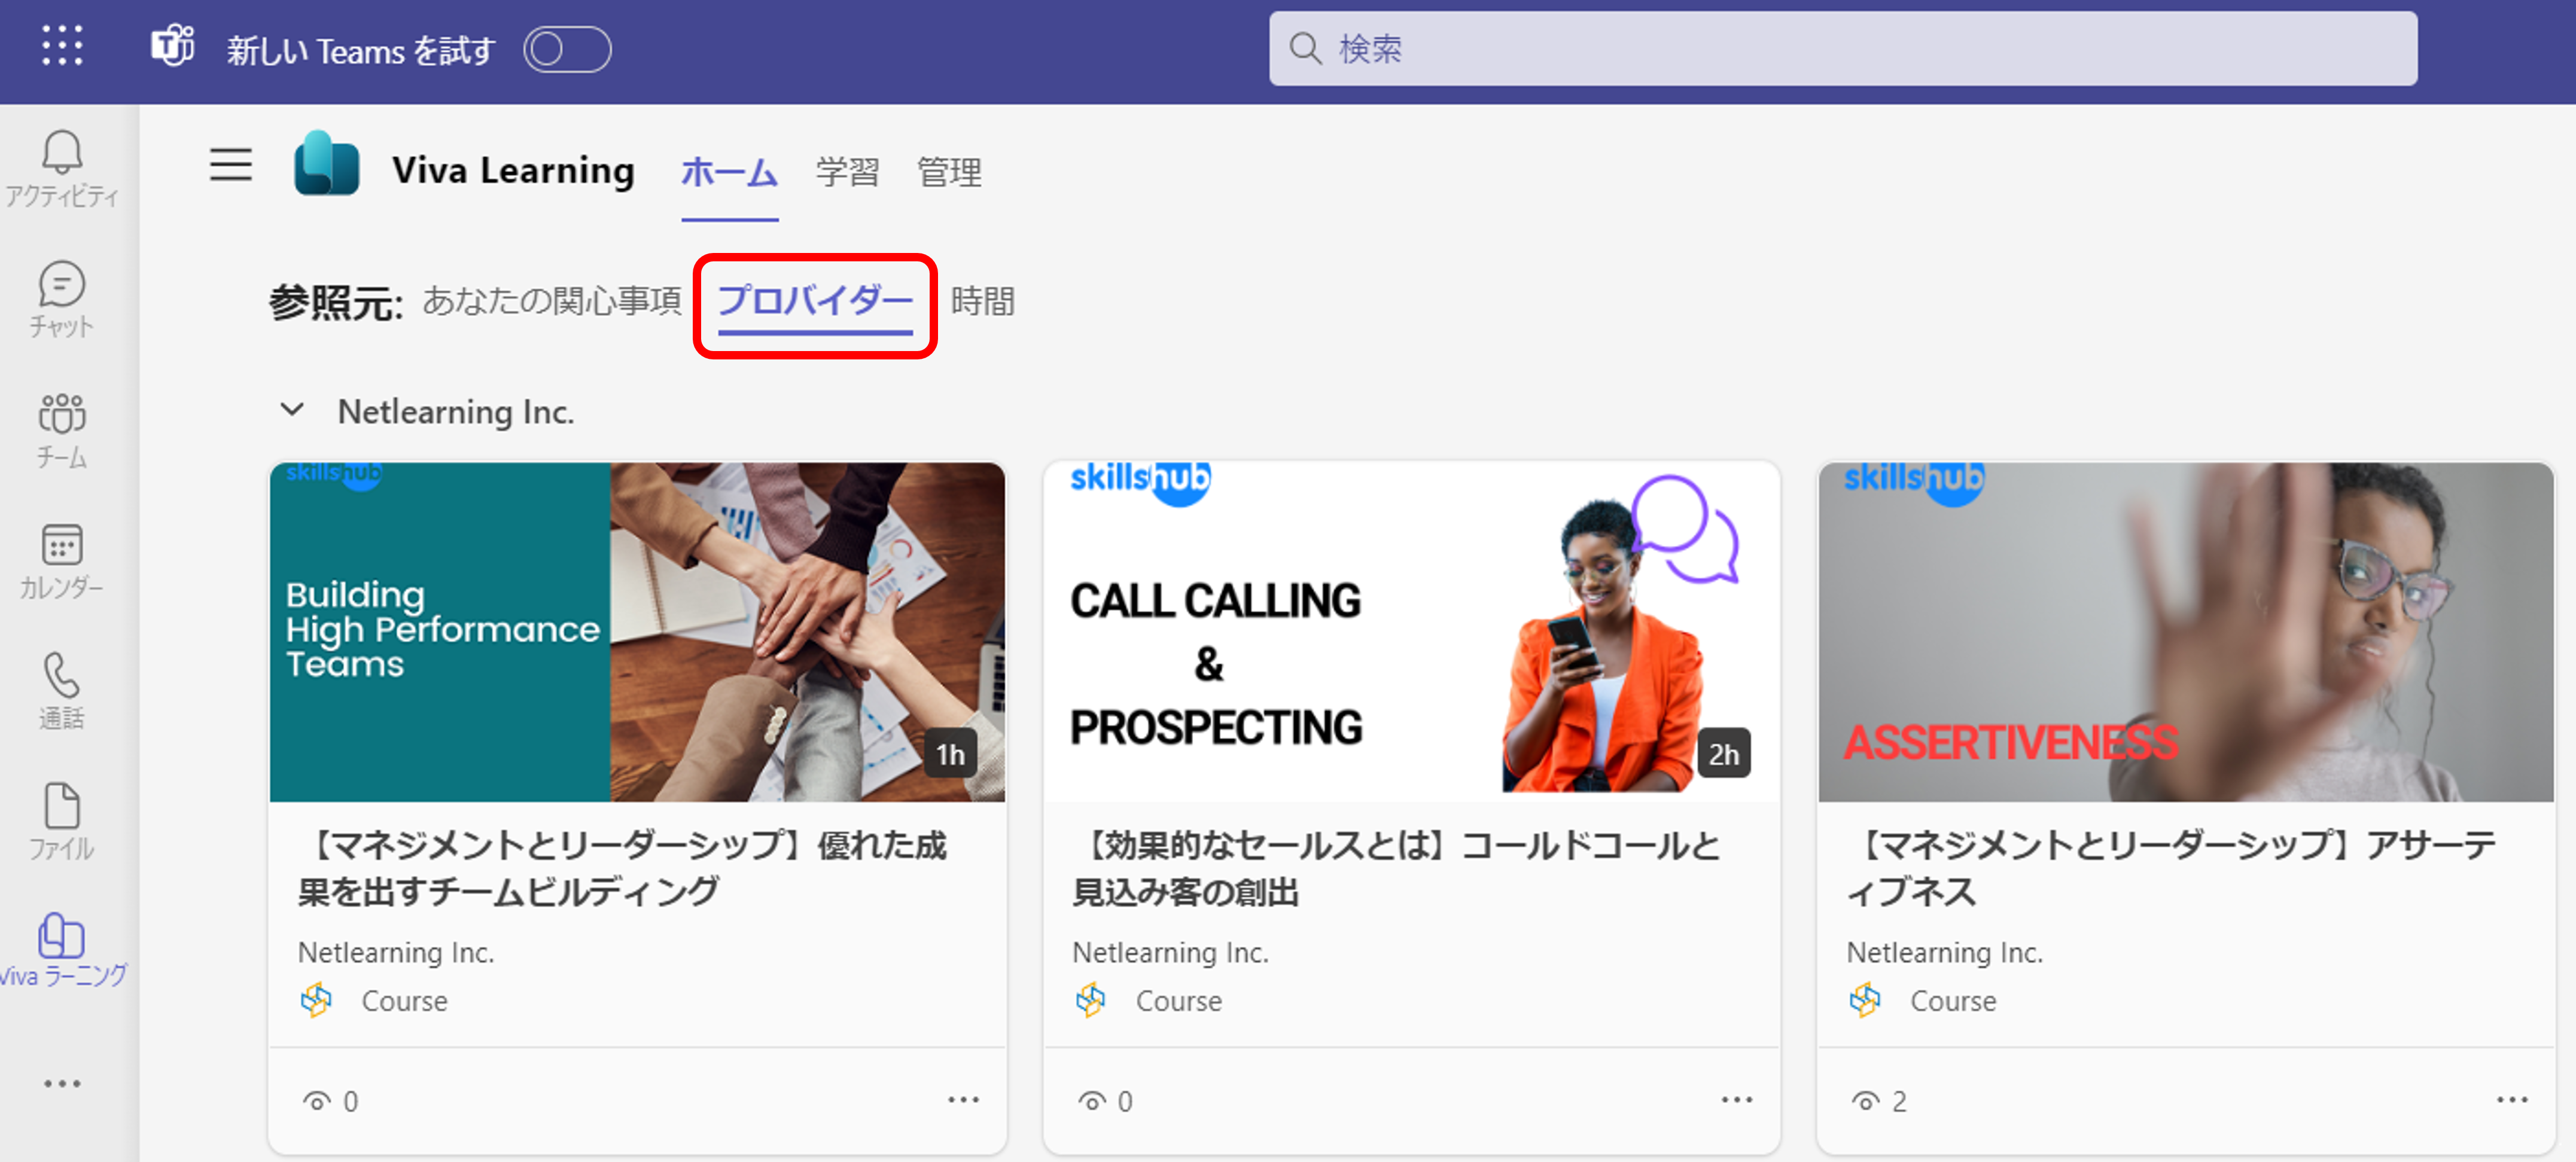The image size is (2576, 1162).
Task: Open more options on アサーティブネス card
Action: click(2512, 1099)
